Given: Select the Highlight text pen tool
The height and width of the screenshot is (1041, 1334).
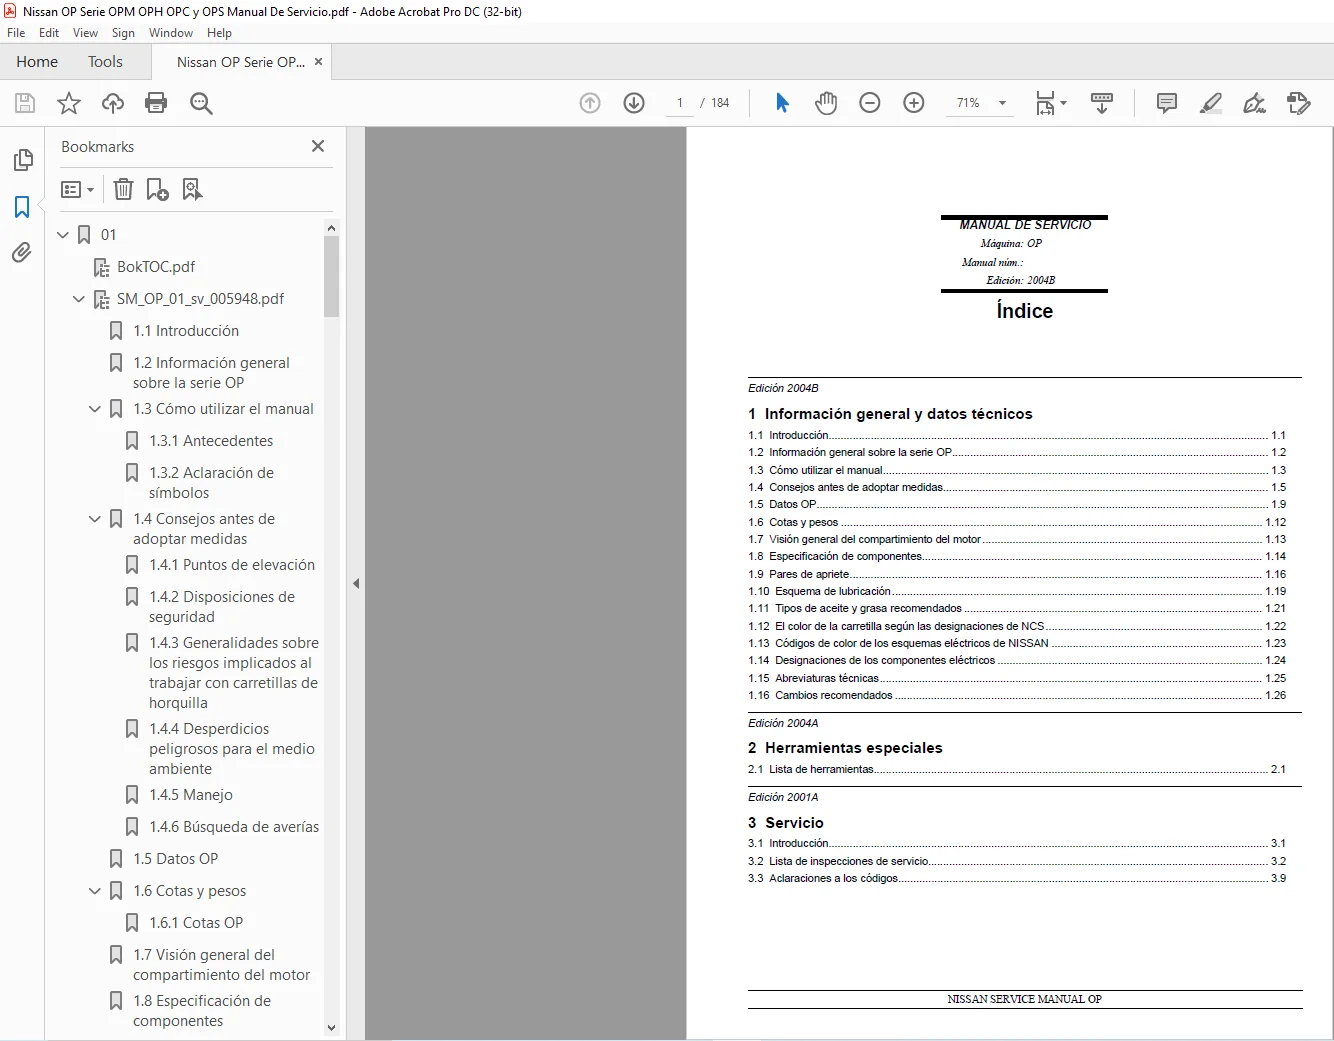Looking at the screenshot, I should (x=1211, y=103).
